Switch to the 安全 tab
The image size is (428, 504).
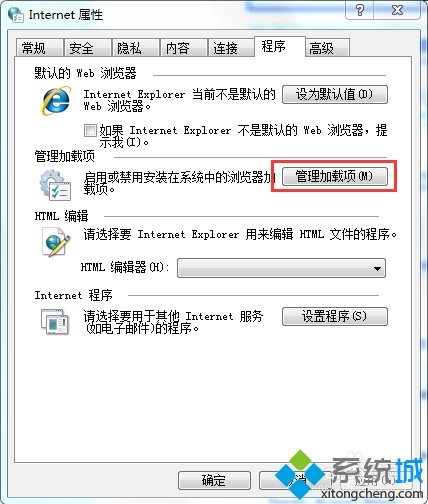pos(88,48)
